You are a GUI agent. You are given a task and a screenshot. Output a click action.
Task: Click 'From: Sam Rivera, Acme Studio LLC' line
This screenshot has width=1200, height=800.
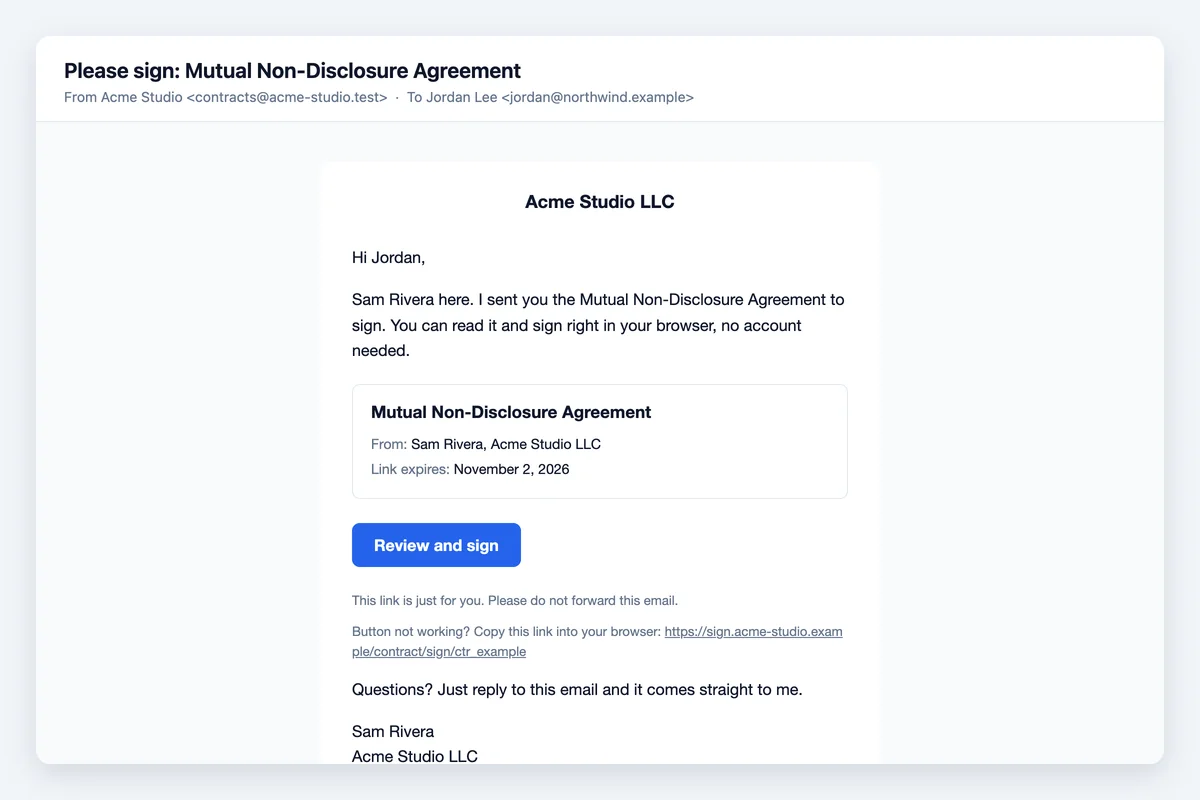click(486, 444)
